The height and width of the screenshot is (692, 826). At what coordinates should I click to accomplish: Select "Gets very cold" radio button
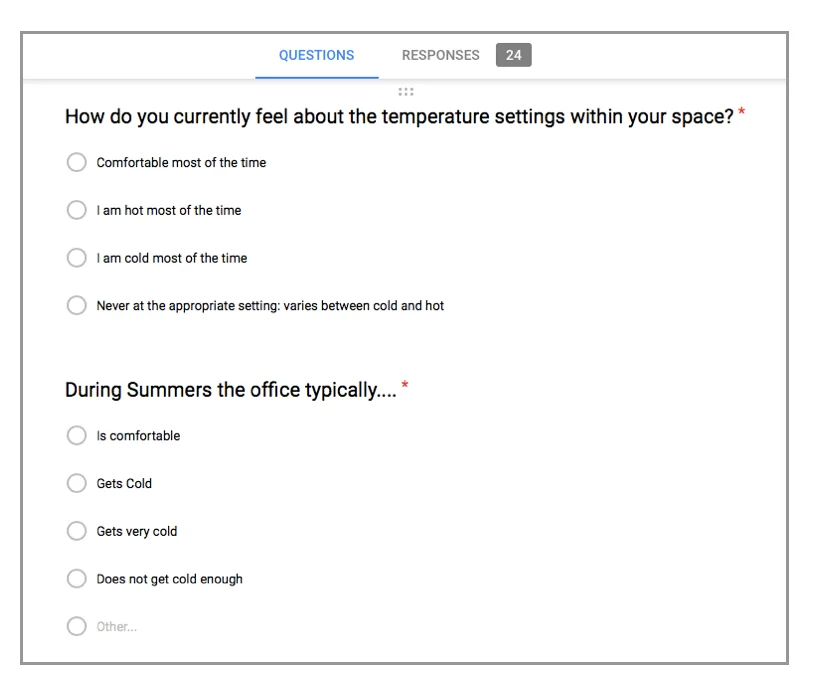pyautogui.click(x=77, y=532)
